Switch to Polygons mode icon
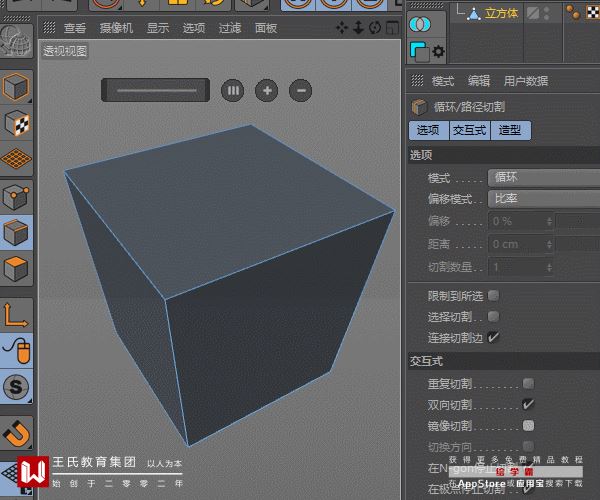Image resolution: width=600 pixels, height=500 pixels. pyautogui.click(x=16, y=269)
